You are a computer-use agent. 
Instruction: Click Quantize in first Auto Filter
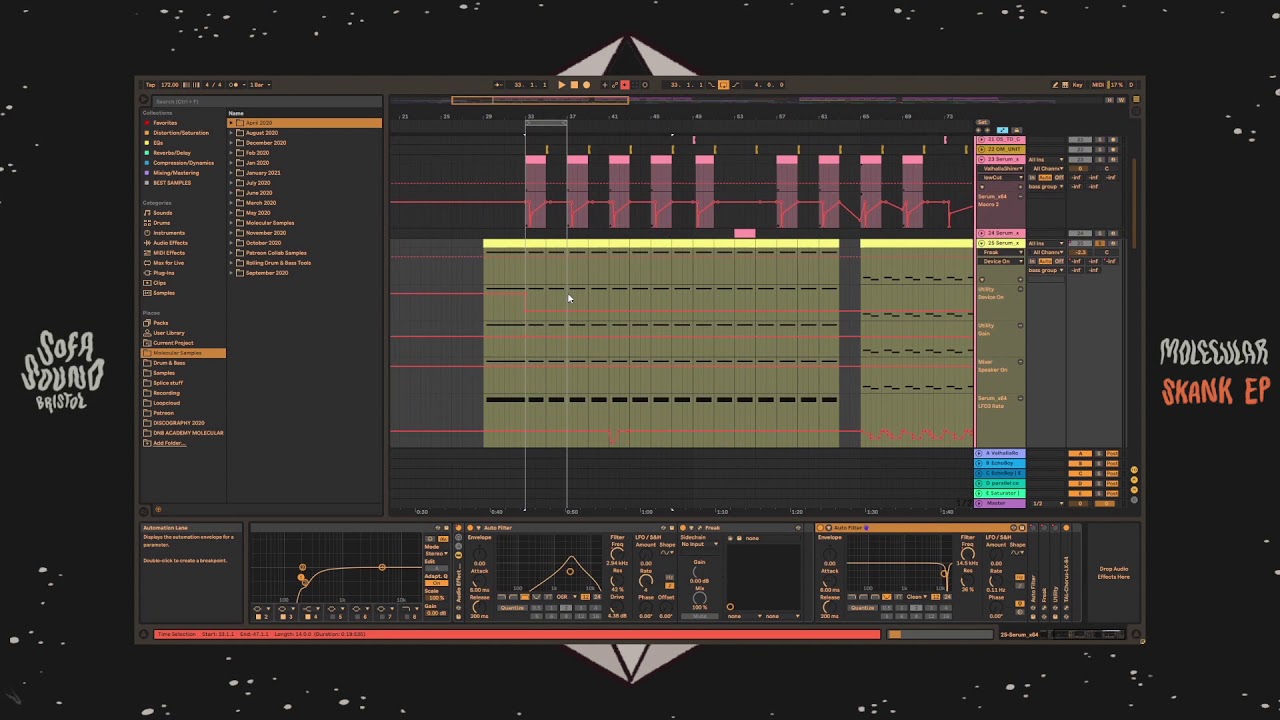click(512, 607)
